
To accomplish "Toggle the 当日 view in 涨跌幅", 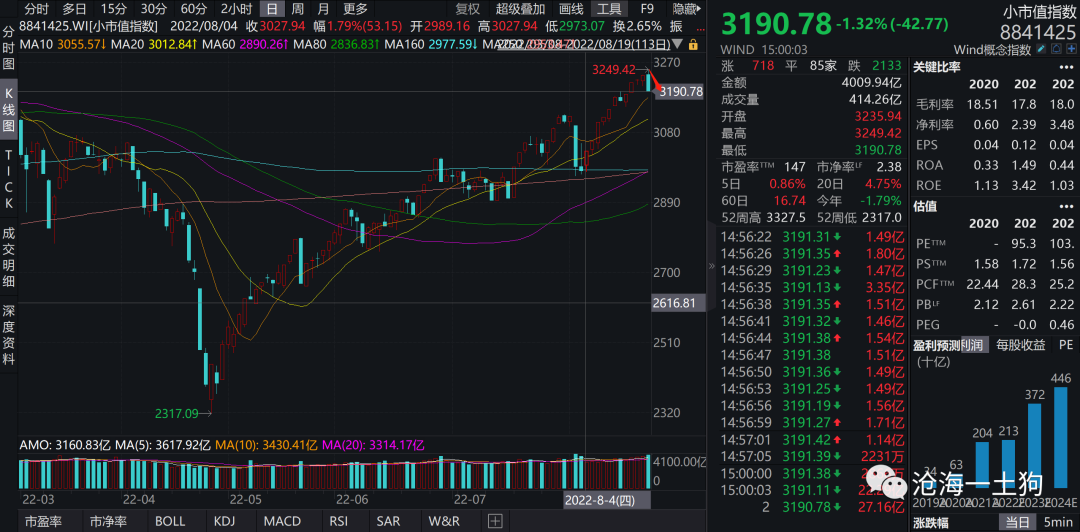I will (x=1014, y=522).
